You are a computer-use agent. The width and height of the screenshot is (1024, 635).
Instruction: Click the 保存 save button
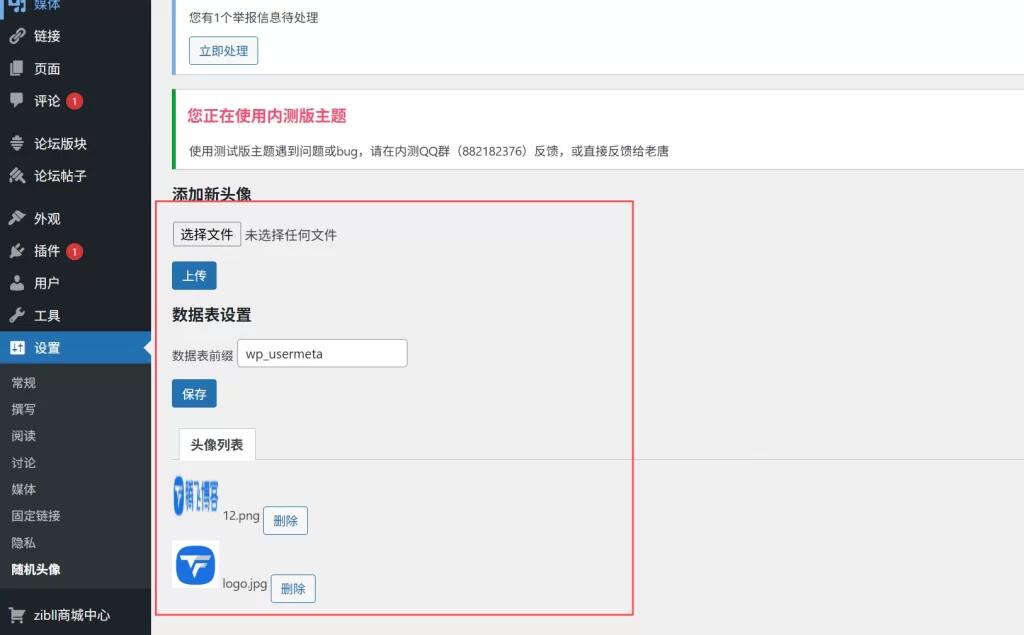pyautogui.click(x=194, y=394)
